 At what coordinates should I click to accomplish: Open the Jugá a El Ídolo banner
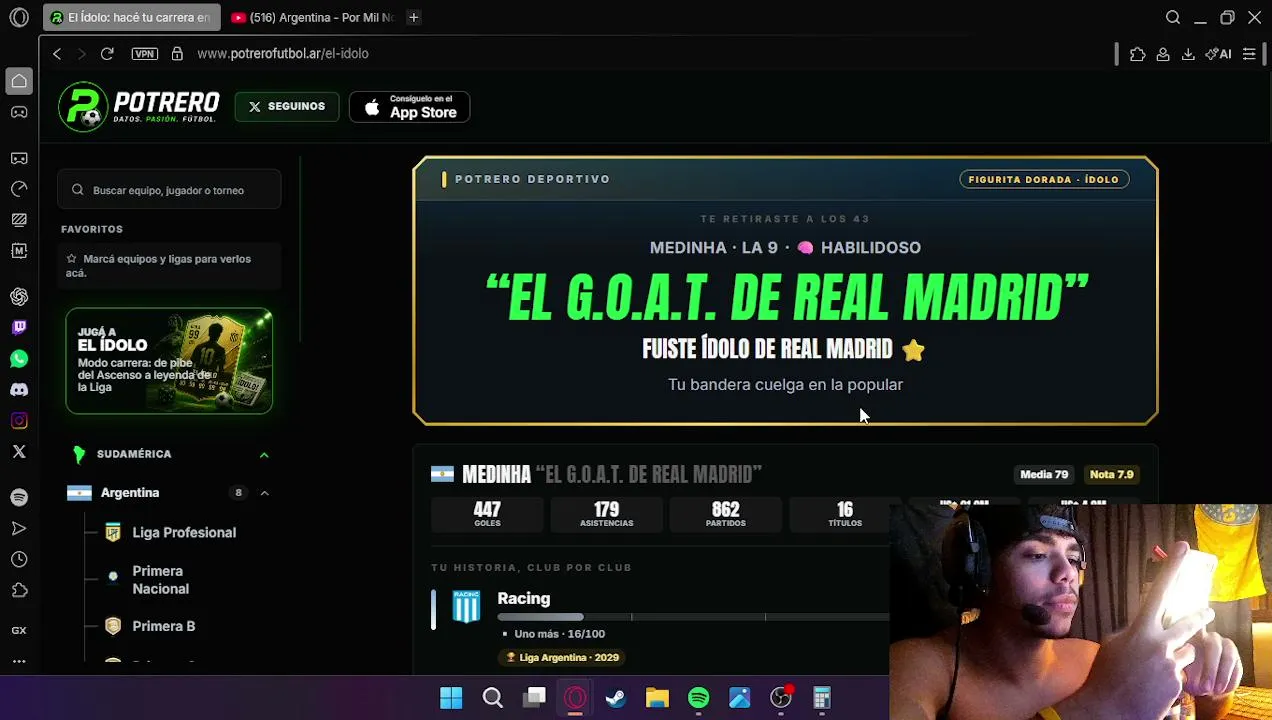tap(169, 361)
